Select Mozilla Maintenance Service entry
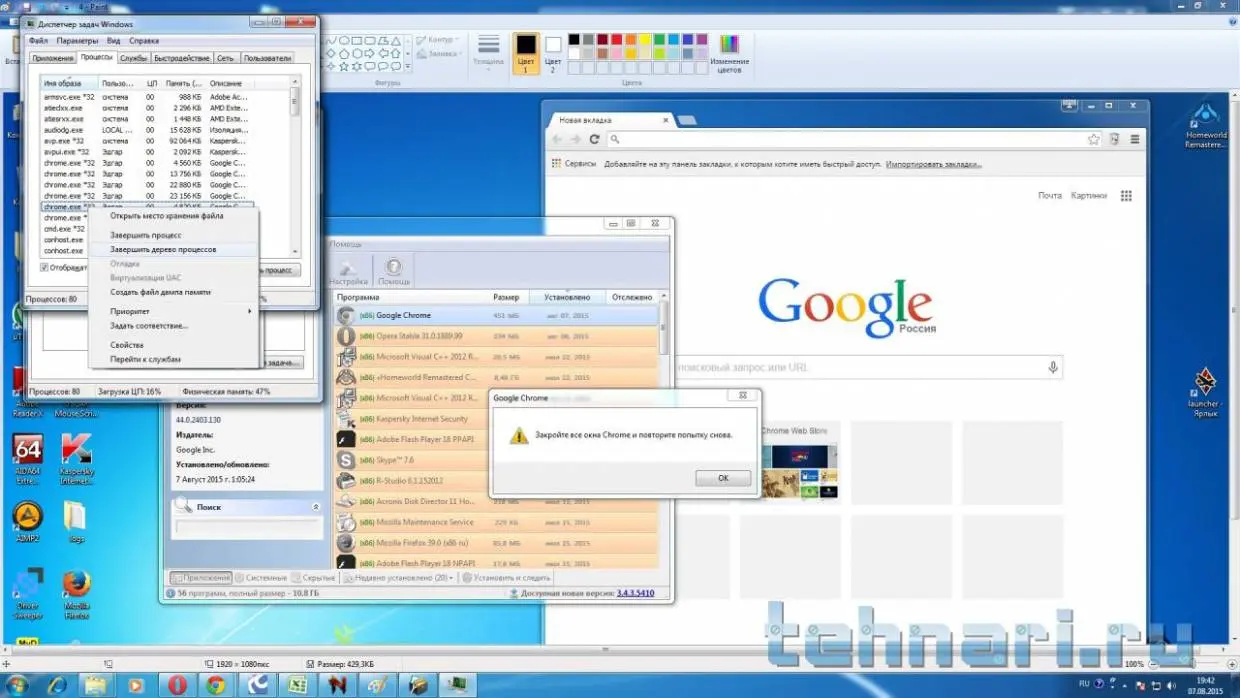 click(x=497, y=522)
